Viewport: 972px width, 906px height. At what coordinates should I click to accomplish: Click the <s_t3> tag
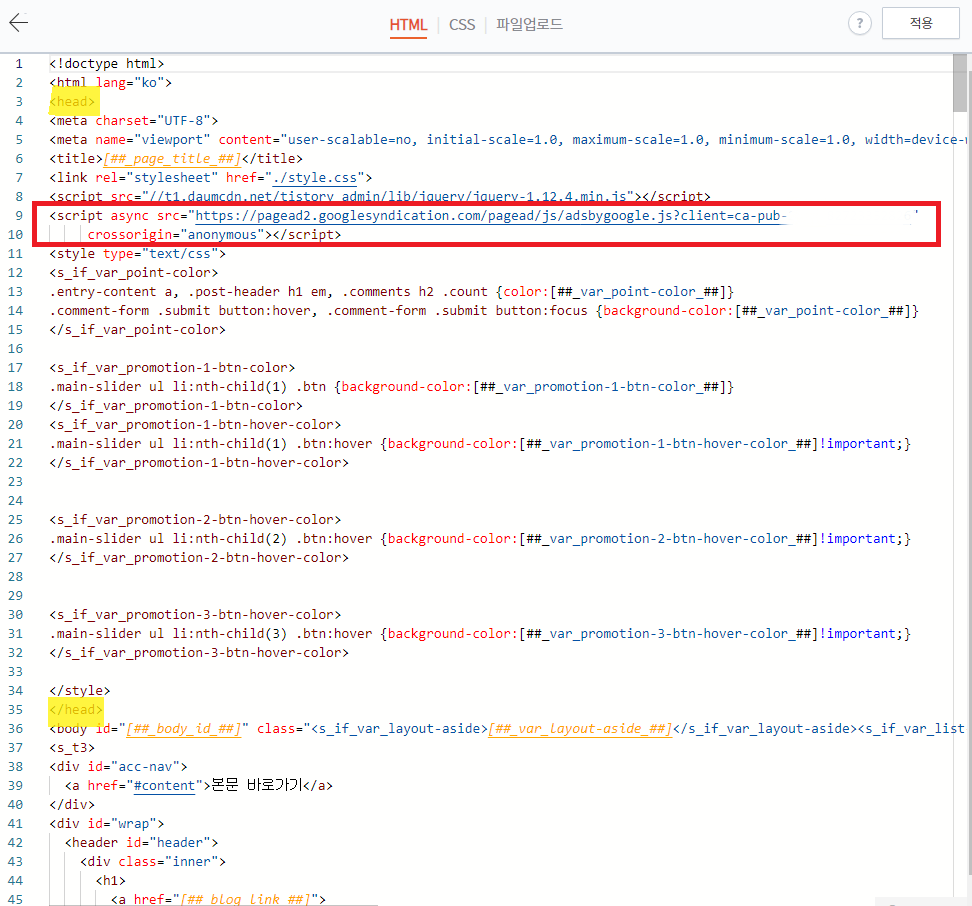point(73,748)
